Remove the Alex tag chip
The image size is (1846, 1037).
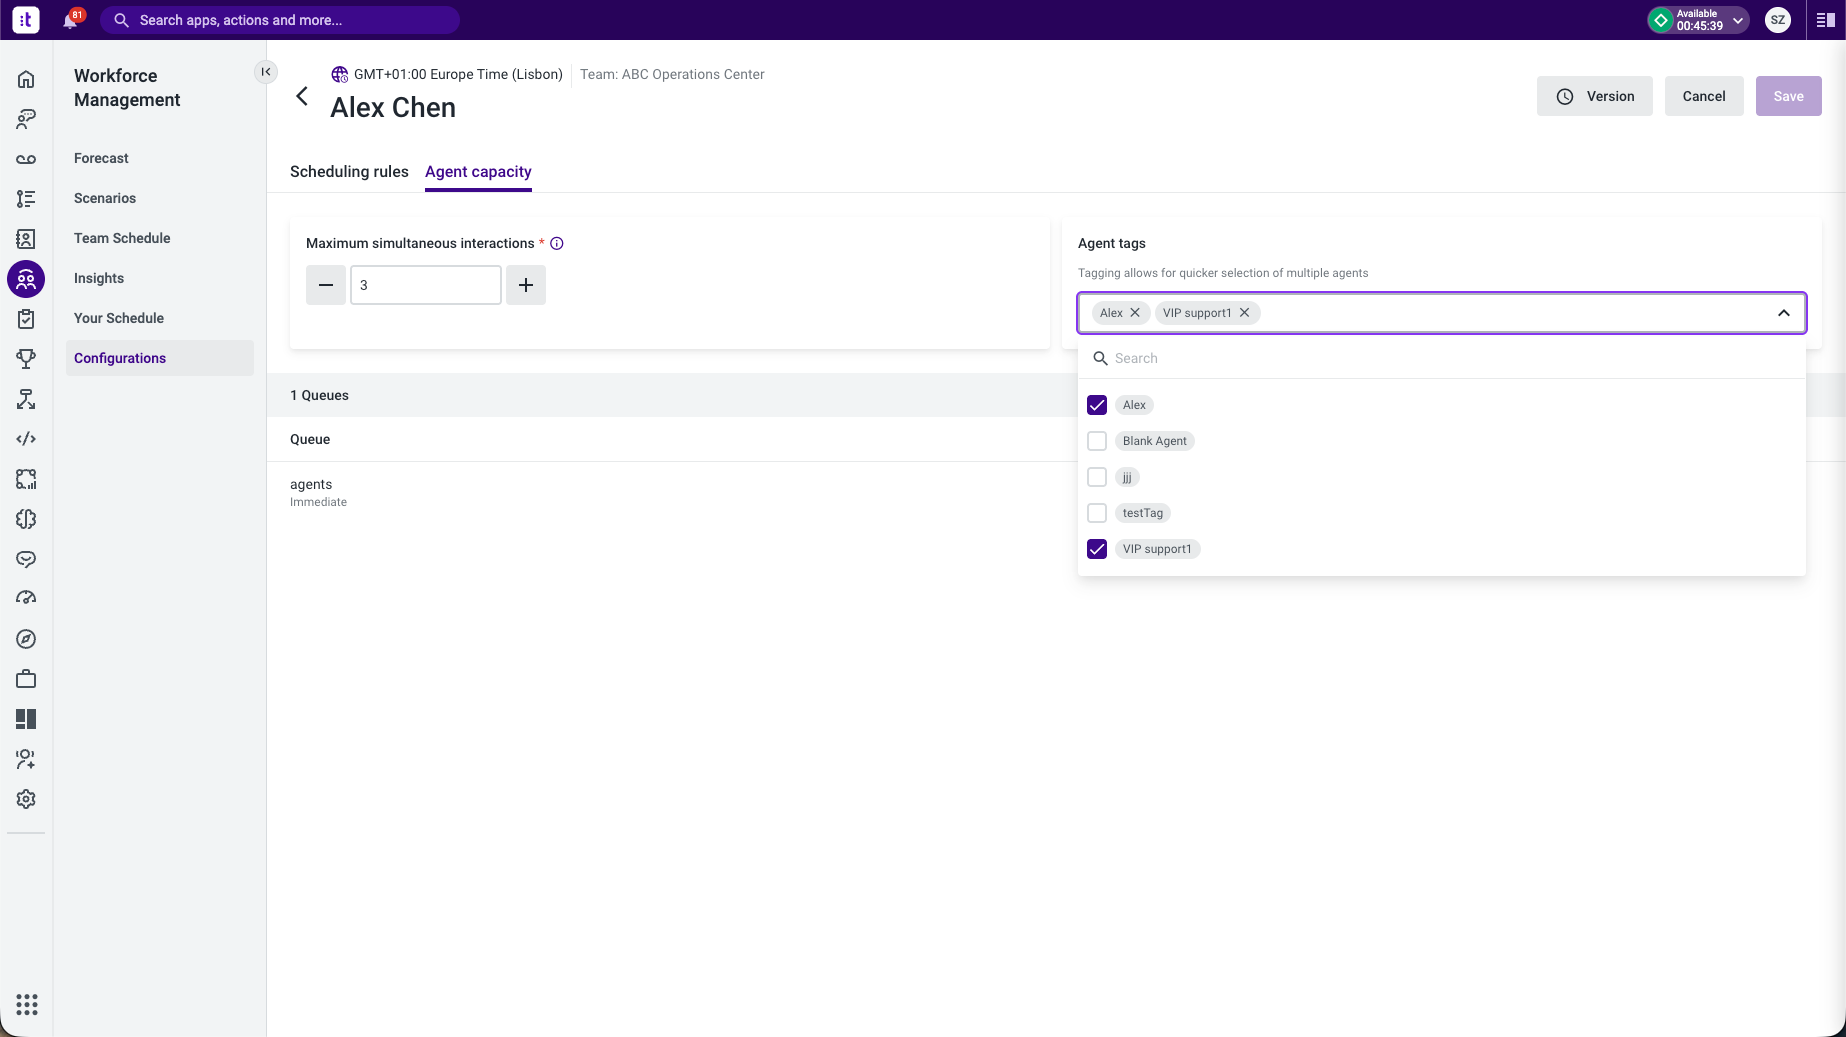coord(1135,313)
